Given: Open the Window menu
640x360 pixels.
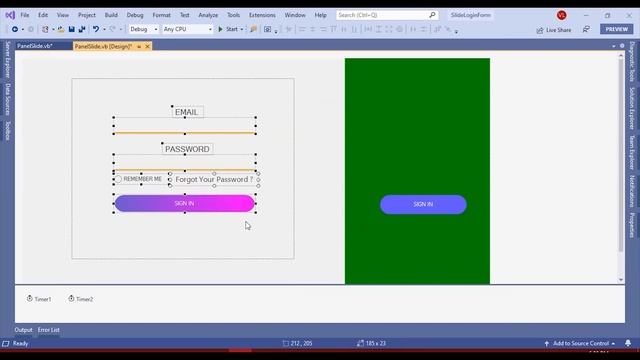Looking at the screenshot, I should click(295, 15).
